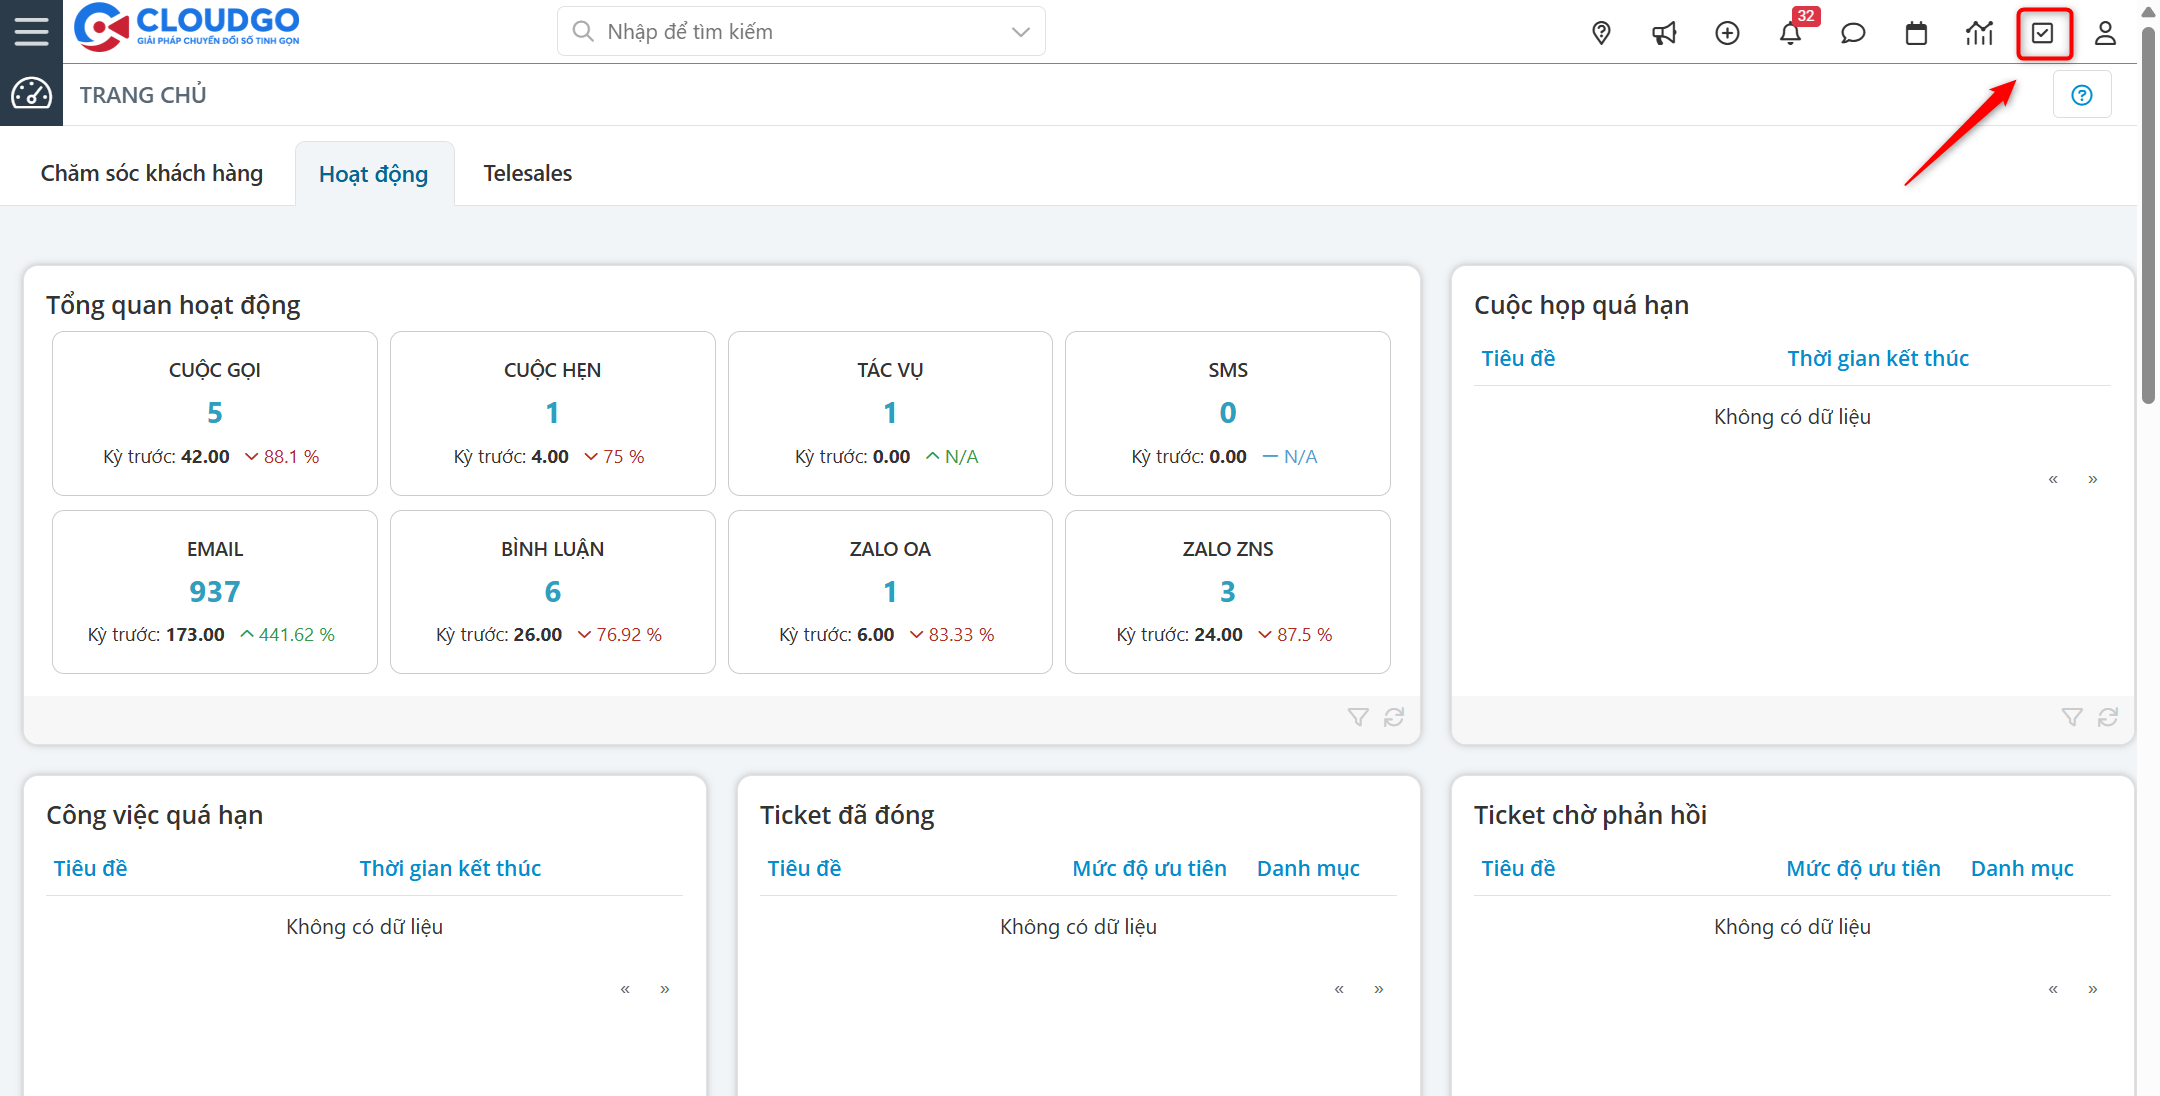Sort Công việc quá hạn by Thời gian kết thúc
The width and height of the screenshot is (2160, 1096).
(x=450, y=868)
